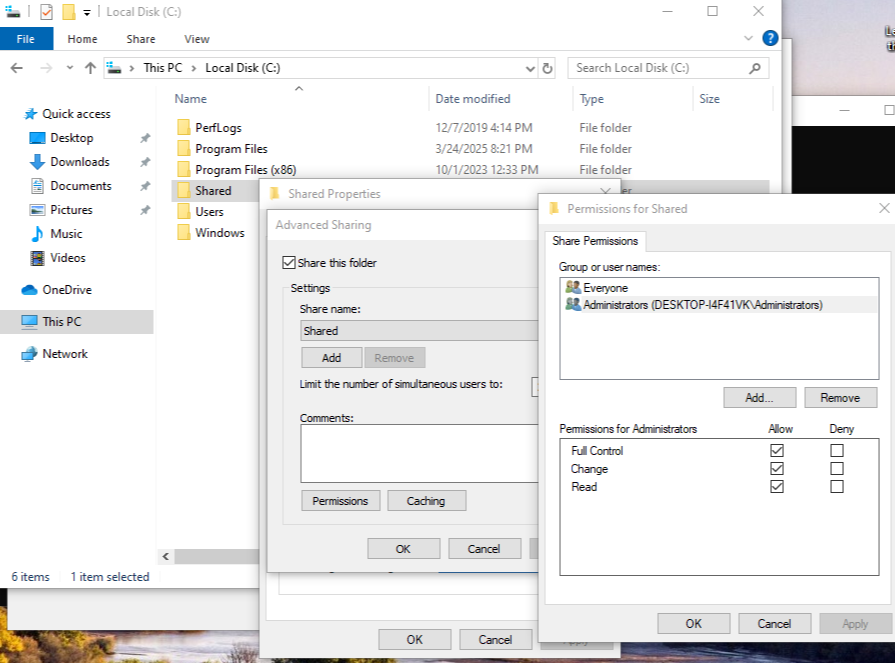Expand the address bar history dropdown
Screen dimensions: 895x663
(x=530, y=68)
